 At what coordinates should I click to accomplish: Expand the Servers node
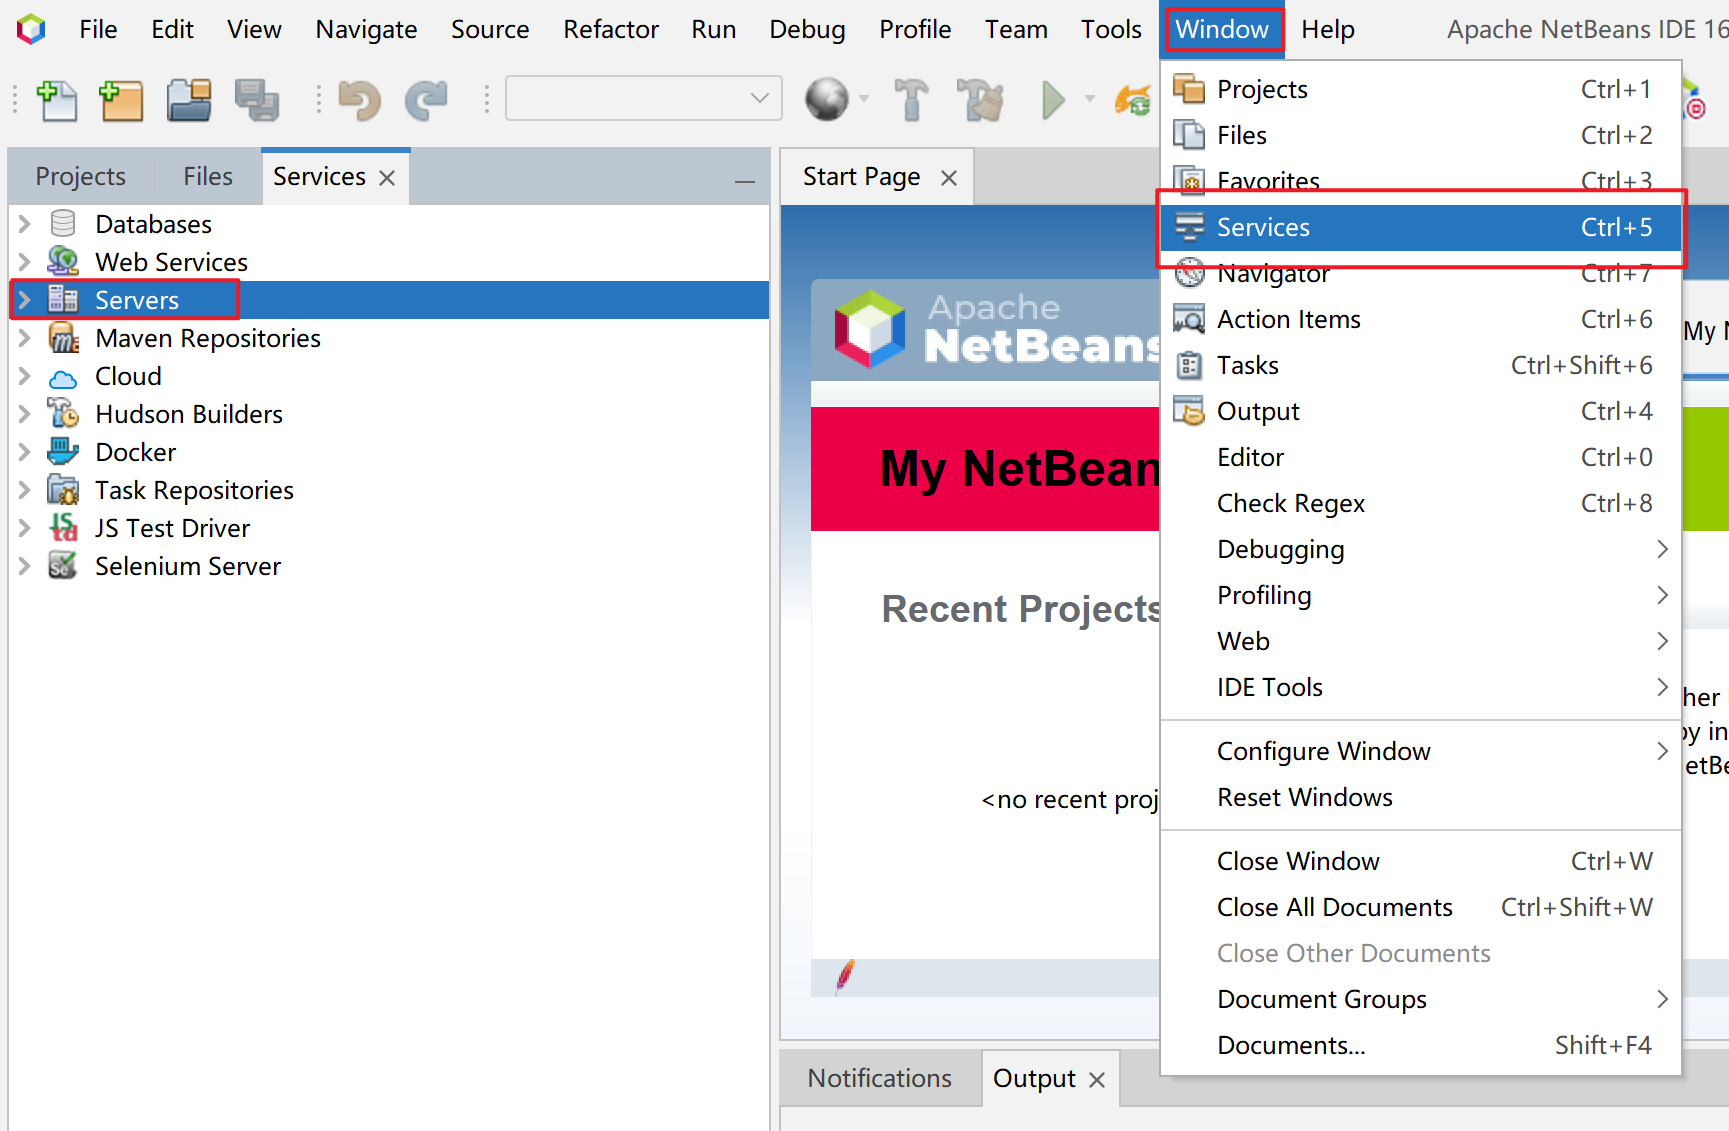click(x=25, y=299)
